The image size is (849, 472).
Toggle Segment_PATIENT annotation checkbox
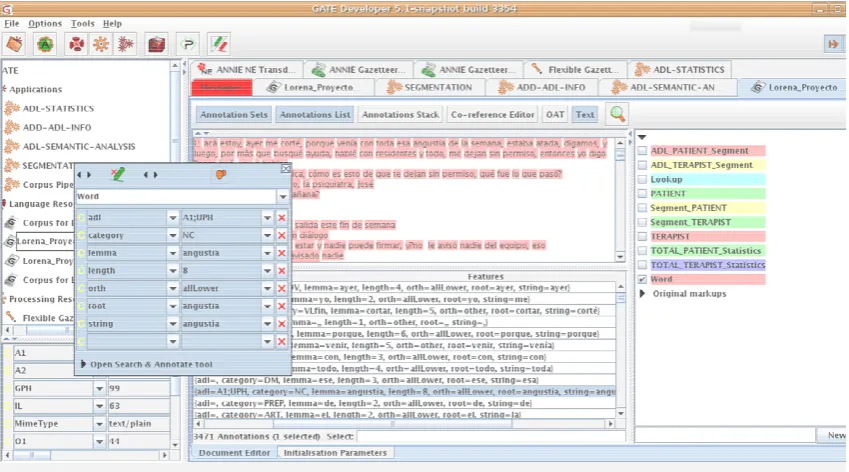642,208
